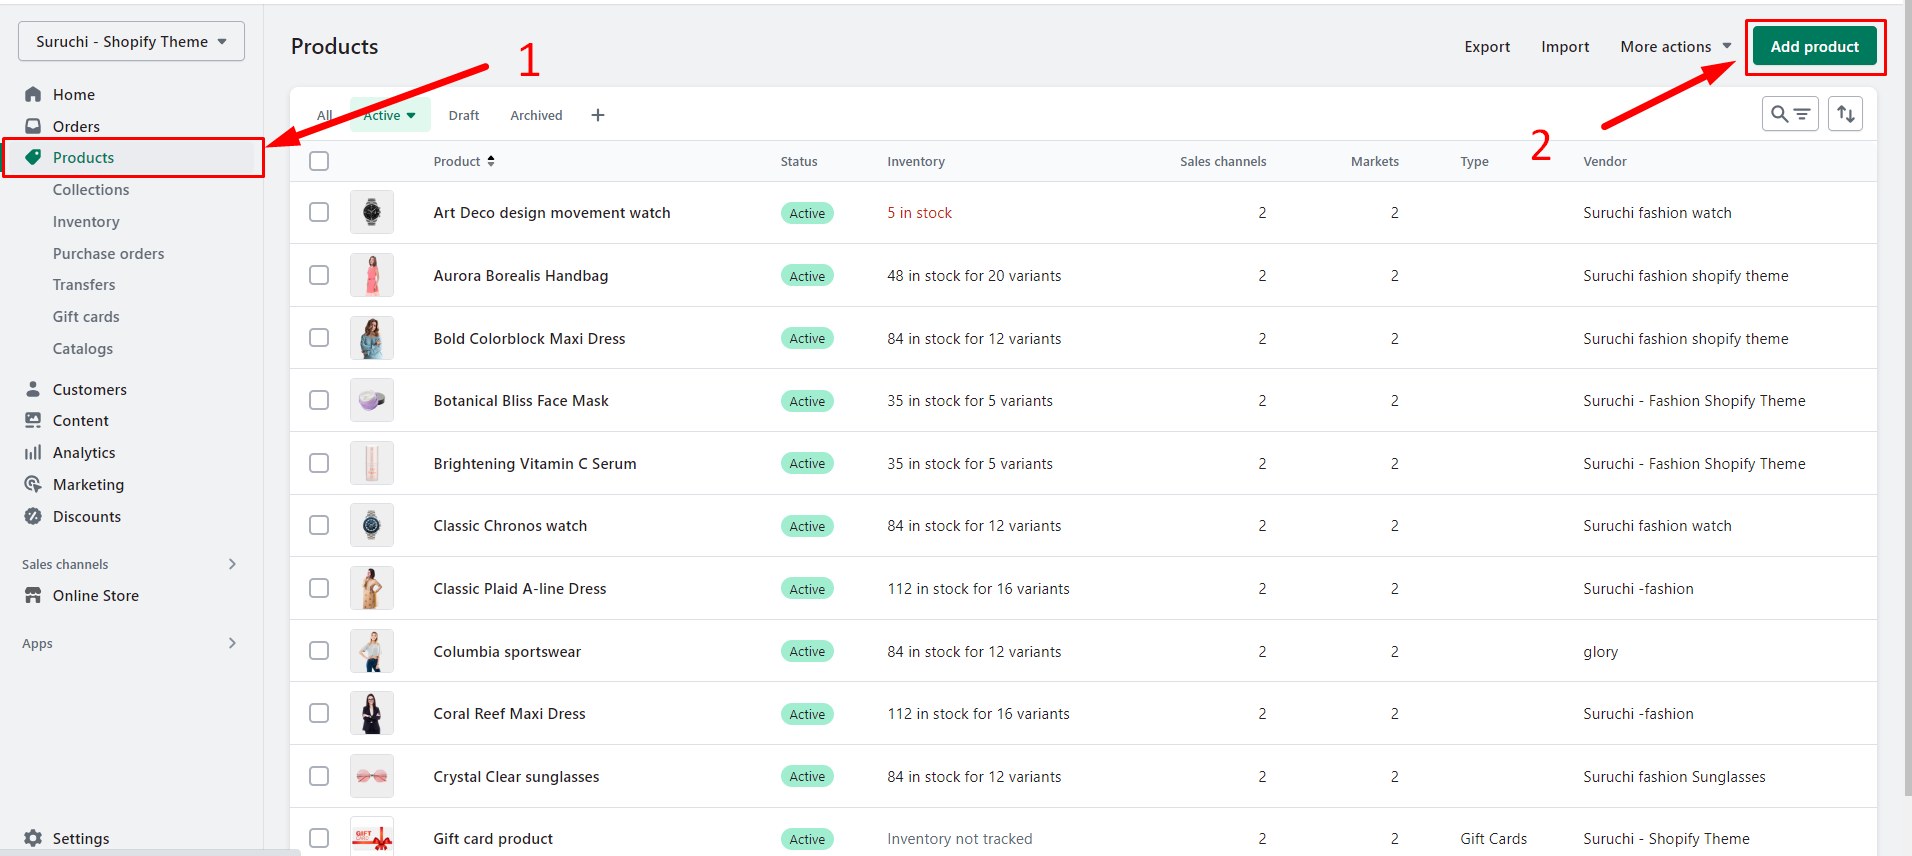Click the Marketing target icon
1912x856 pixels.
(33, 484)
